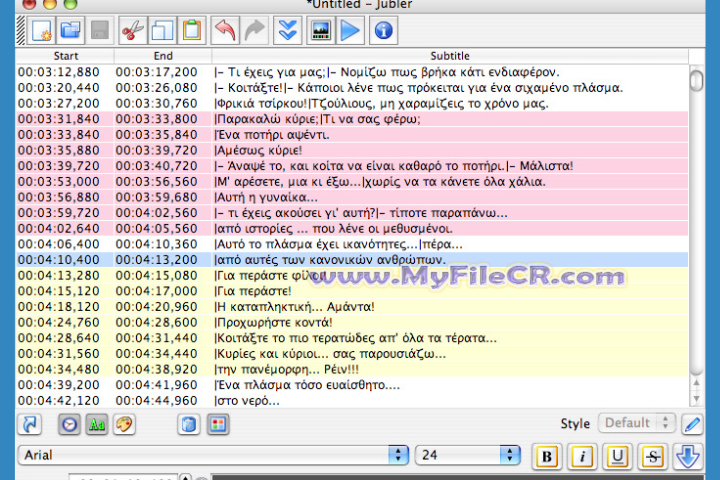
Task: Click end time 00:04:02,560
Action: (x=156, y=213)
